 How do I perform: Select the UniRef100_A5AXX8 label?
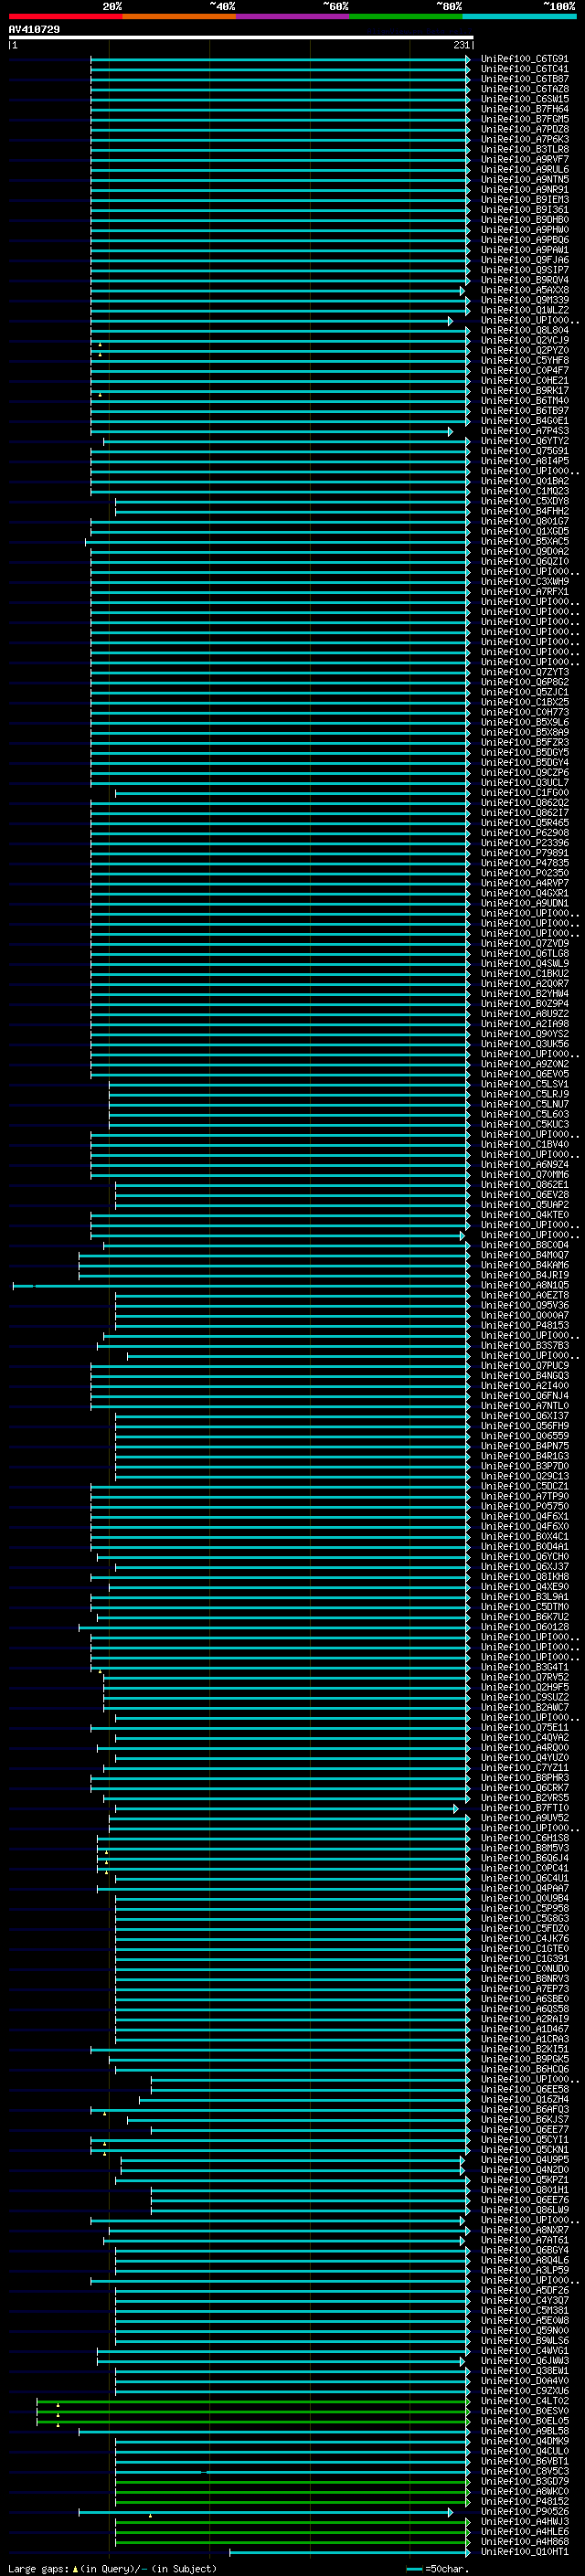tap(525, 290)
